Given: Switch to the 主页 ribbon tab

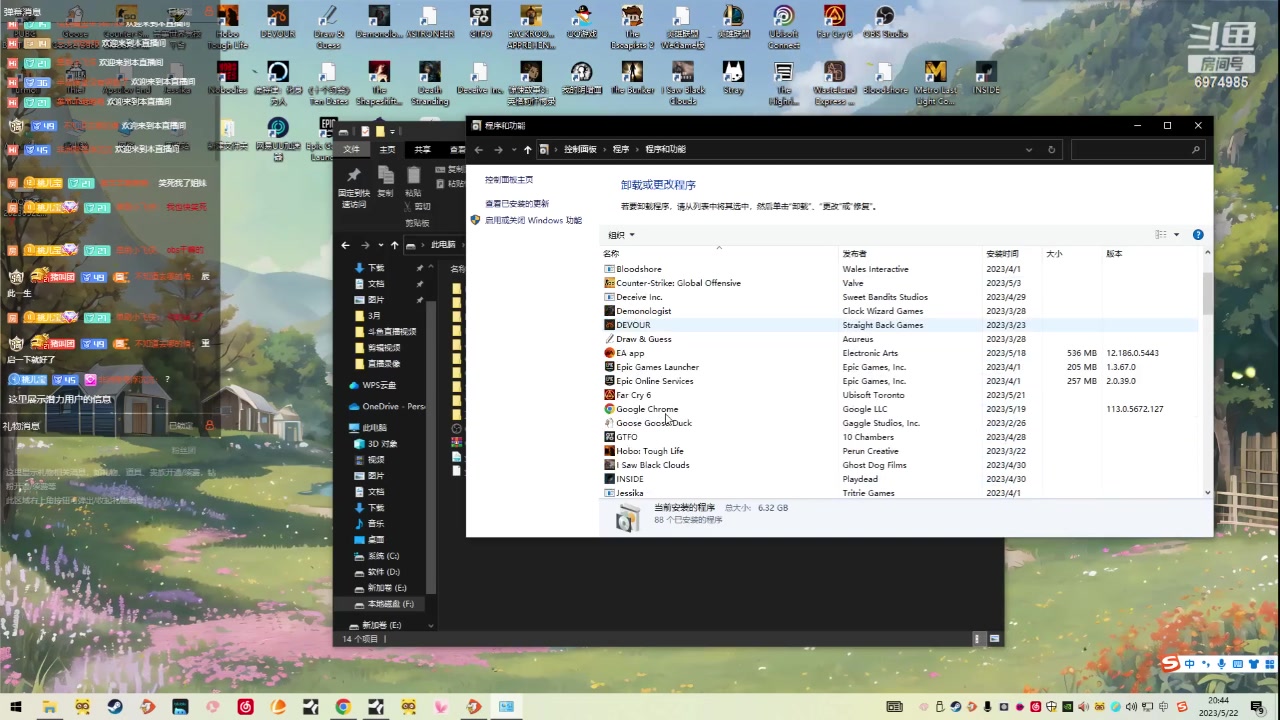Looking at the screenshot, I should (387, 150).
